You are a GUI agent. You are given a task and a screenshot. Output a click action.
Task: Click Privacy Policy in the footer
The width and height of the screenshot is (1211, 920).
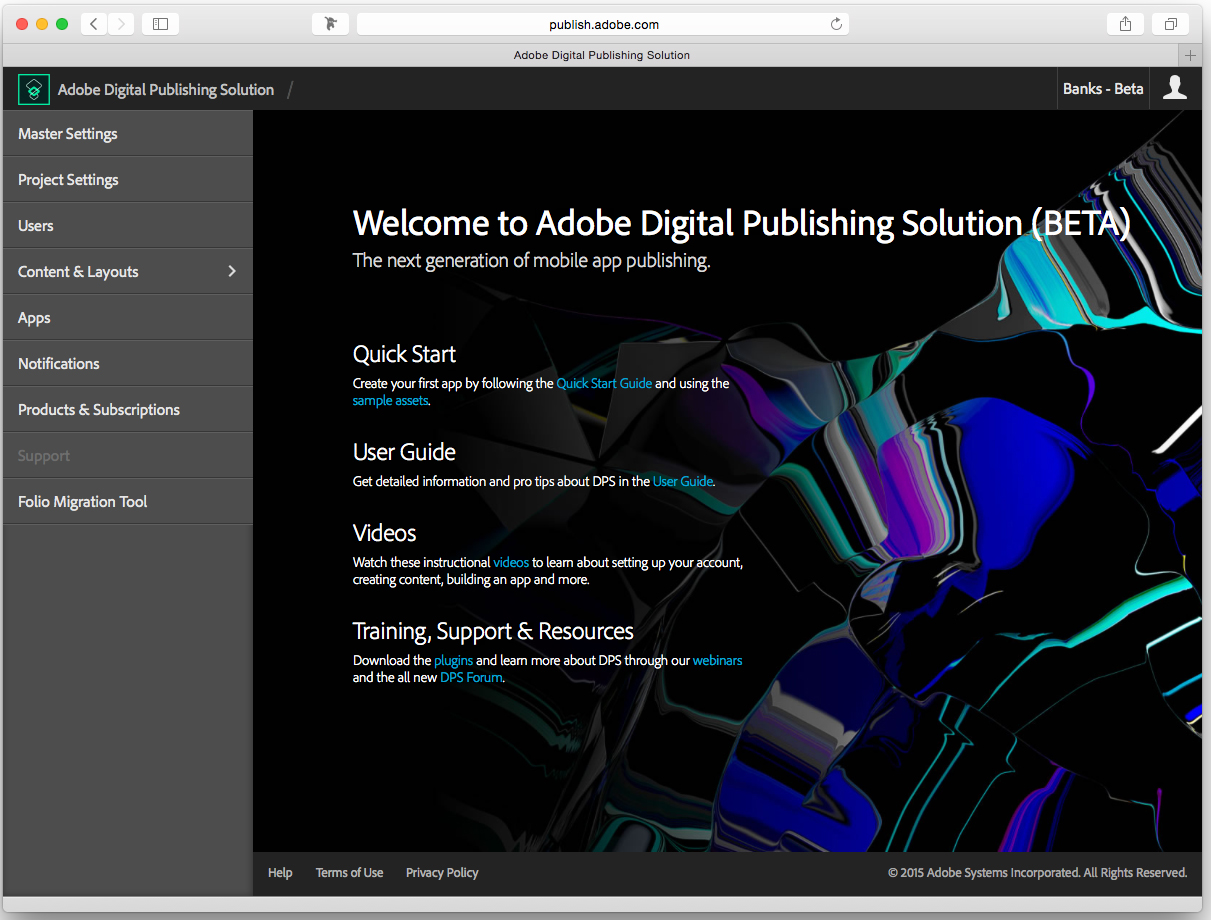click(x=441, y=872)
